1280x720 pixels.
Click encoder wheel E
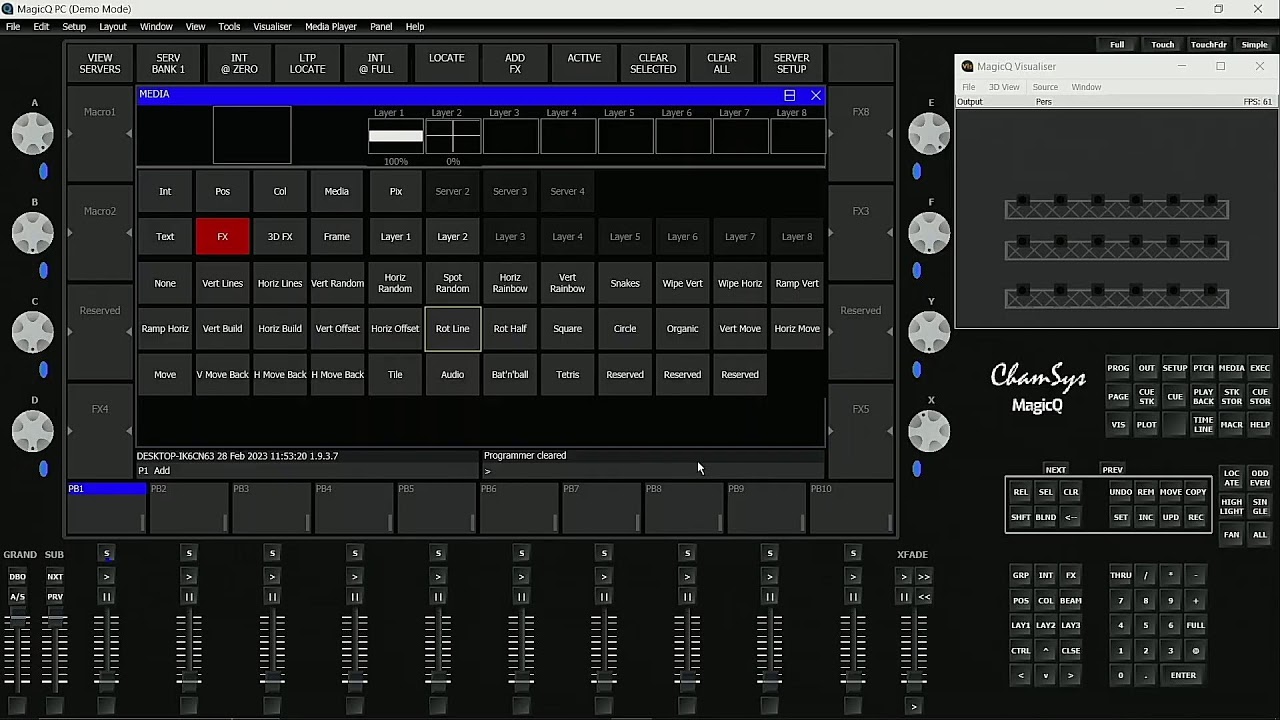click(929, 133)
